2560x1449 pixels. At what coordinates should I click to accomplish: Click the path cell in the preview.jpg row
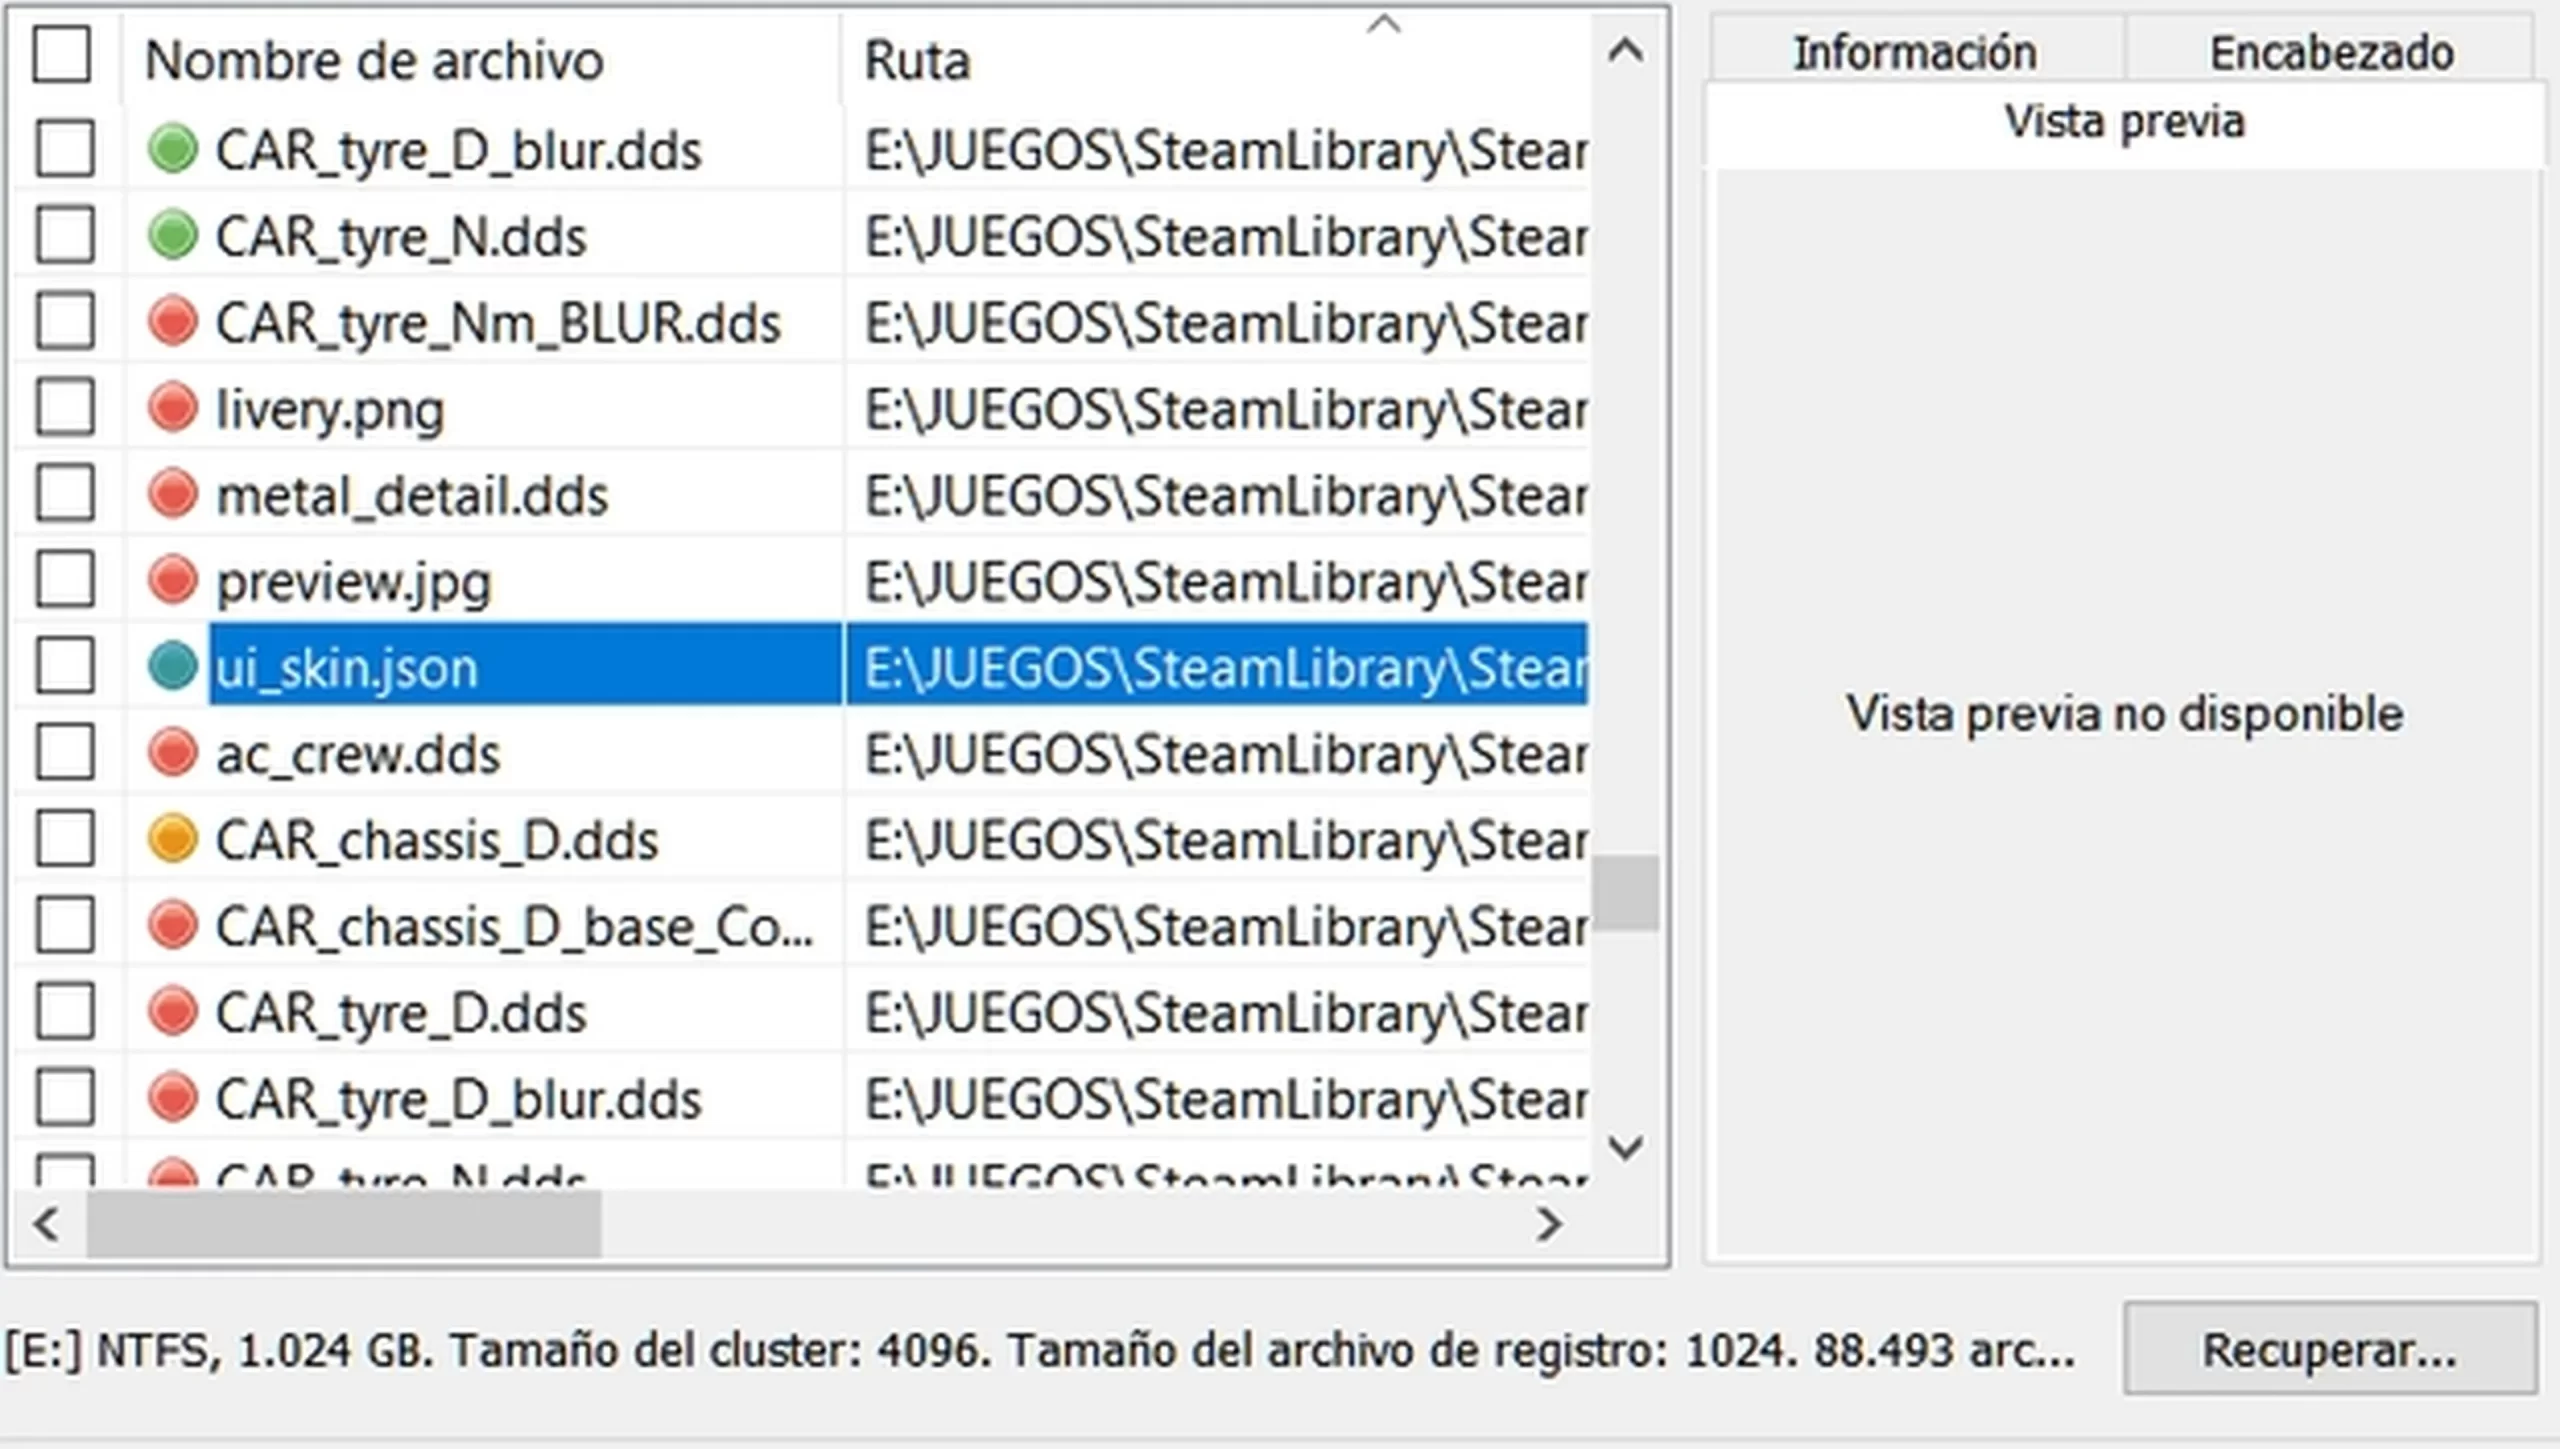(x=1217, y=580)
